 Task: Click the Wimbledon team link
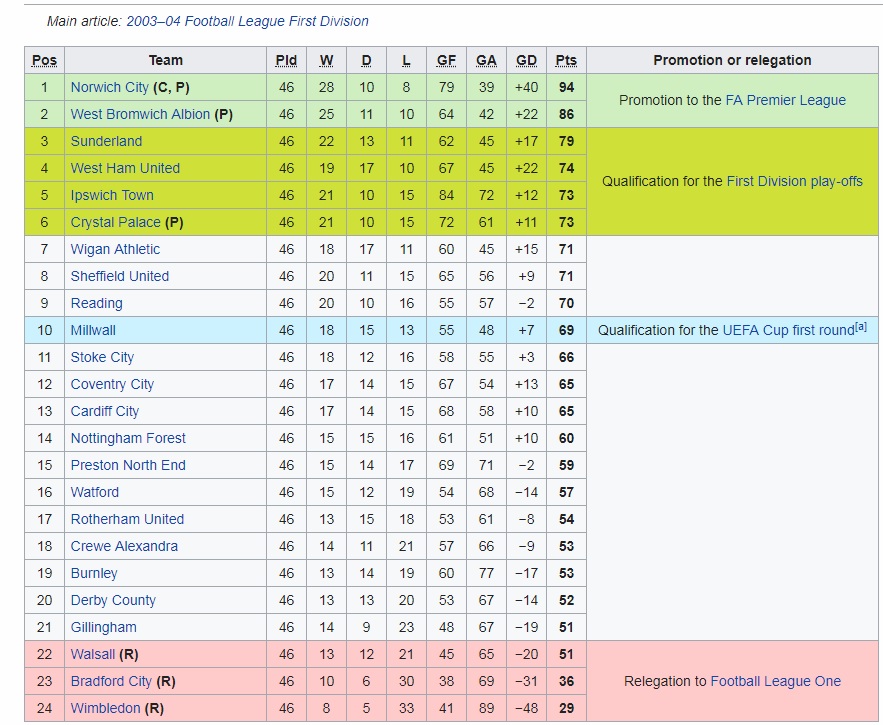(105, 708)
